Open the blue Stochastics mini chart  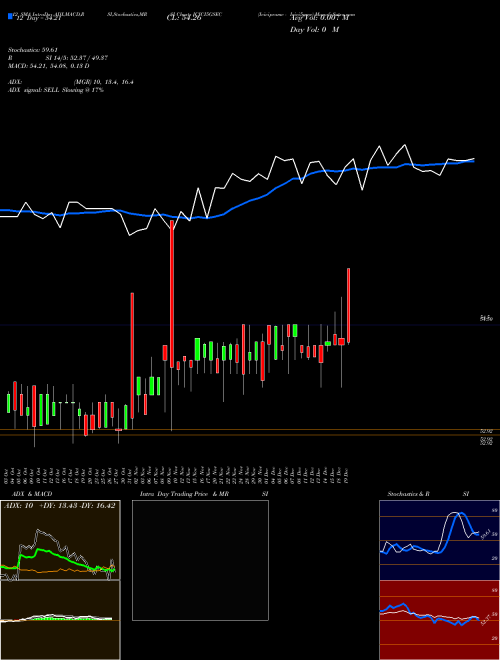tap(439, 540)
